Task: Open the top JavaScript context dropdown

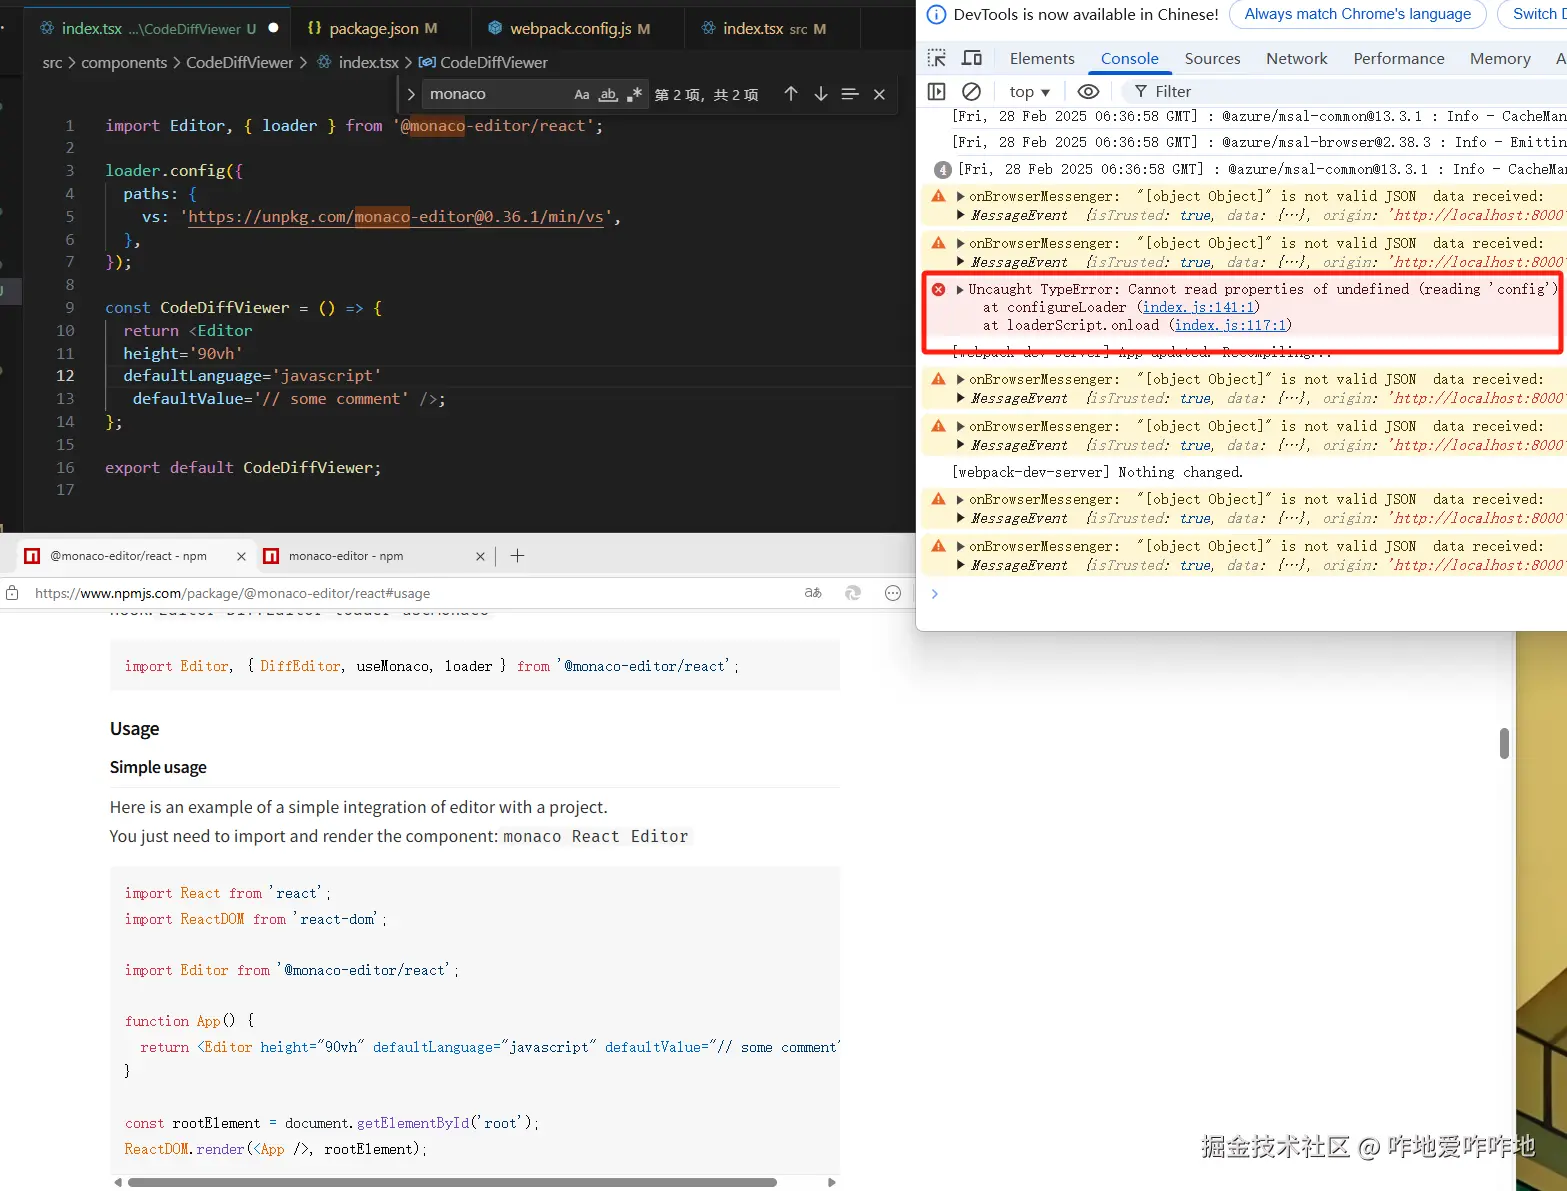Action: tap(1029, 92)
